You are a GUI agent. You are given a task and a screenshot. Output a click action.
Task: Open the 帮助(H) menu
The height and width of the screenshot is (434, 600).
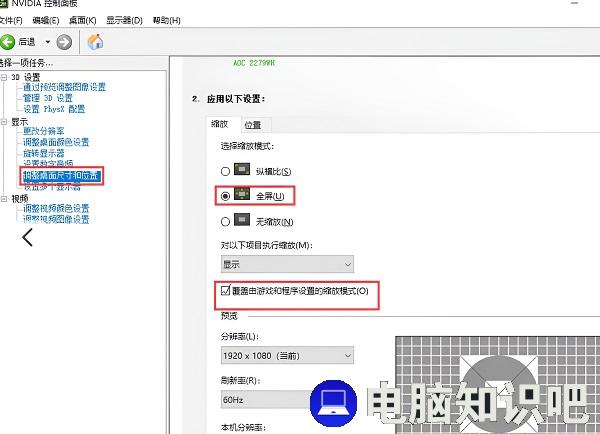click(166, 20)
